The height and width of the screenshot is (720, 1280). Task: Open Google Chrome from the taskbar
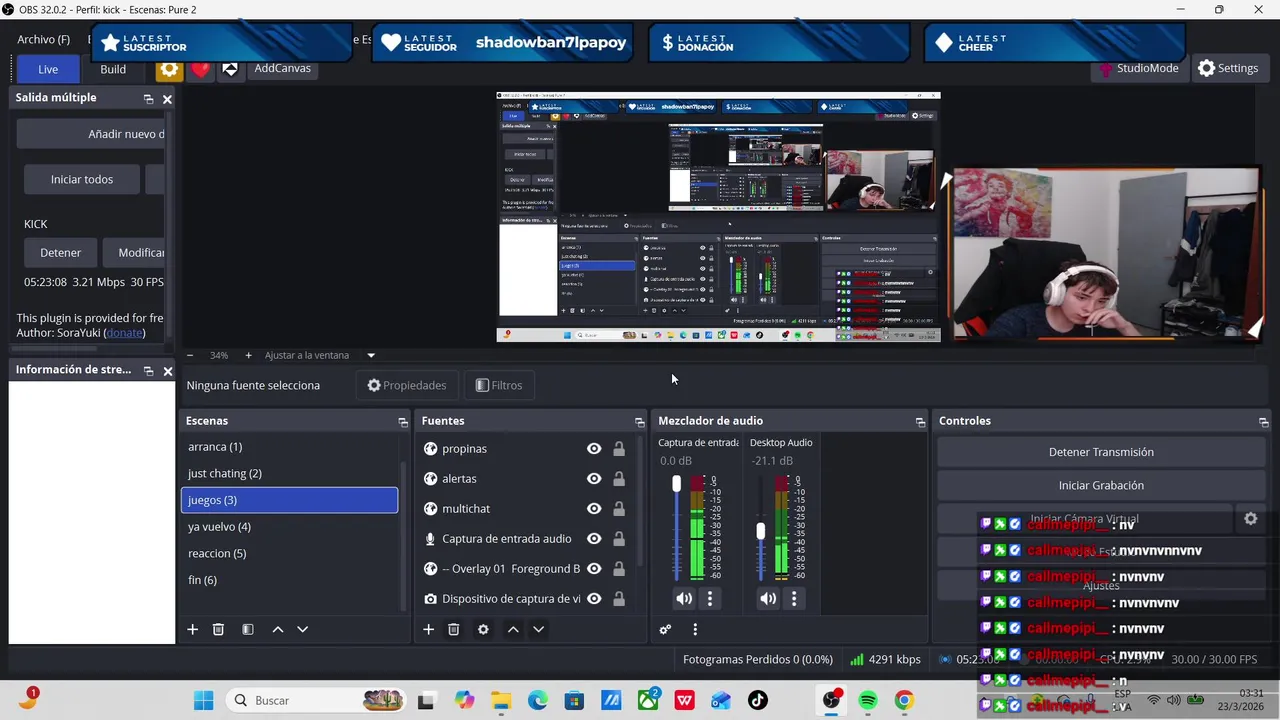coord(904,700)
